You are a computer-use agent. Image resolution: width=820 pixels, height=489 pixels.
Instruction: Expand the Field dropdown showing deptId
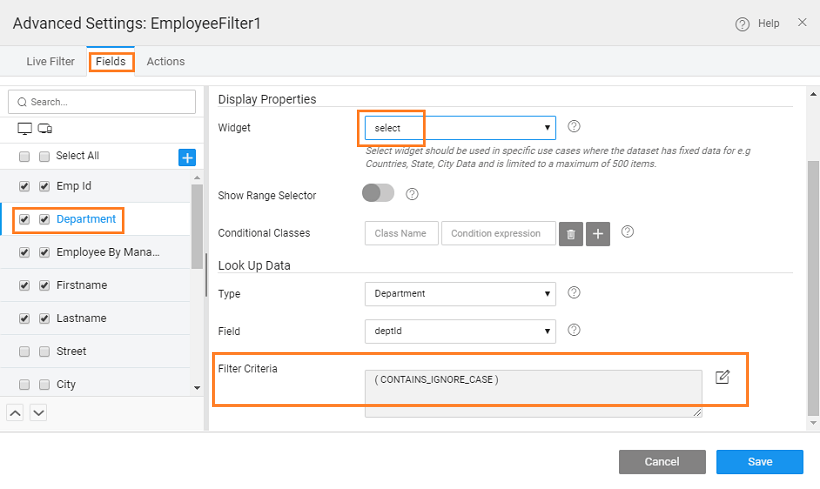(460, 330)
